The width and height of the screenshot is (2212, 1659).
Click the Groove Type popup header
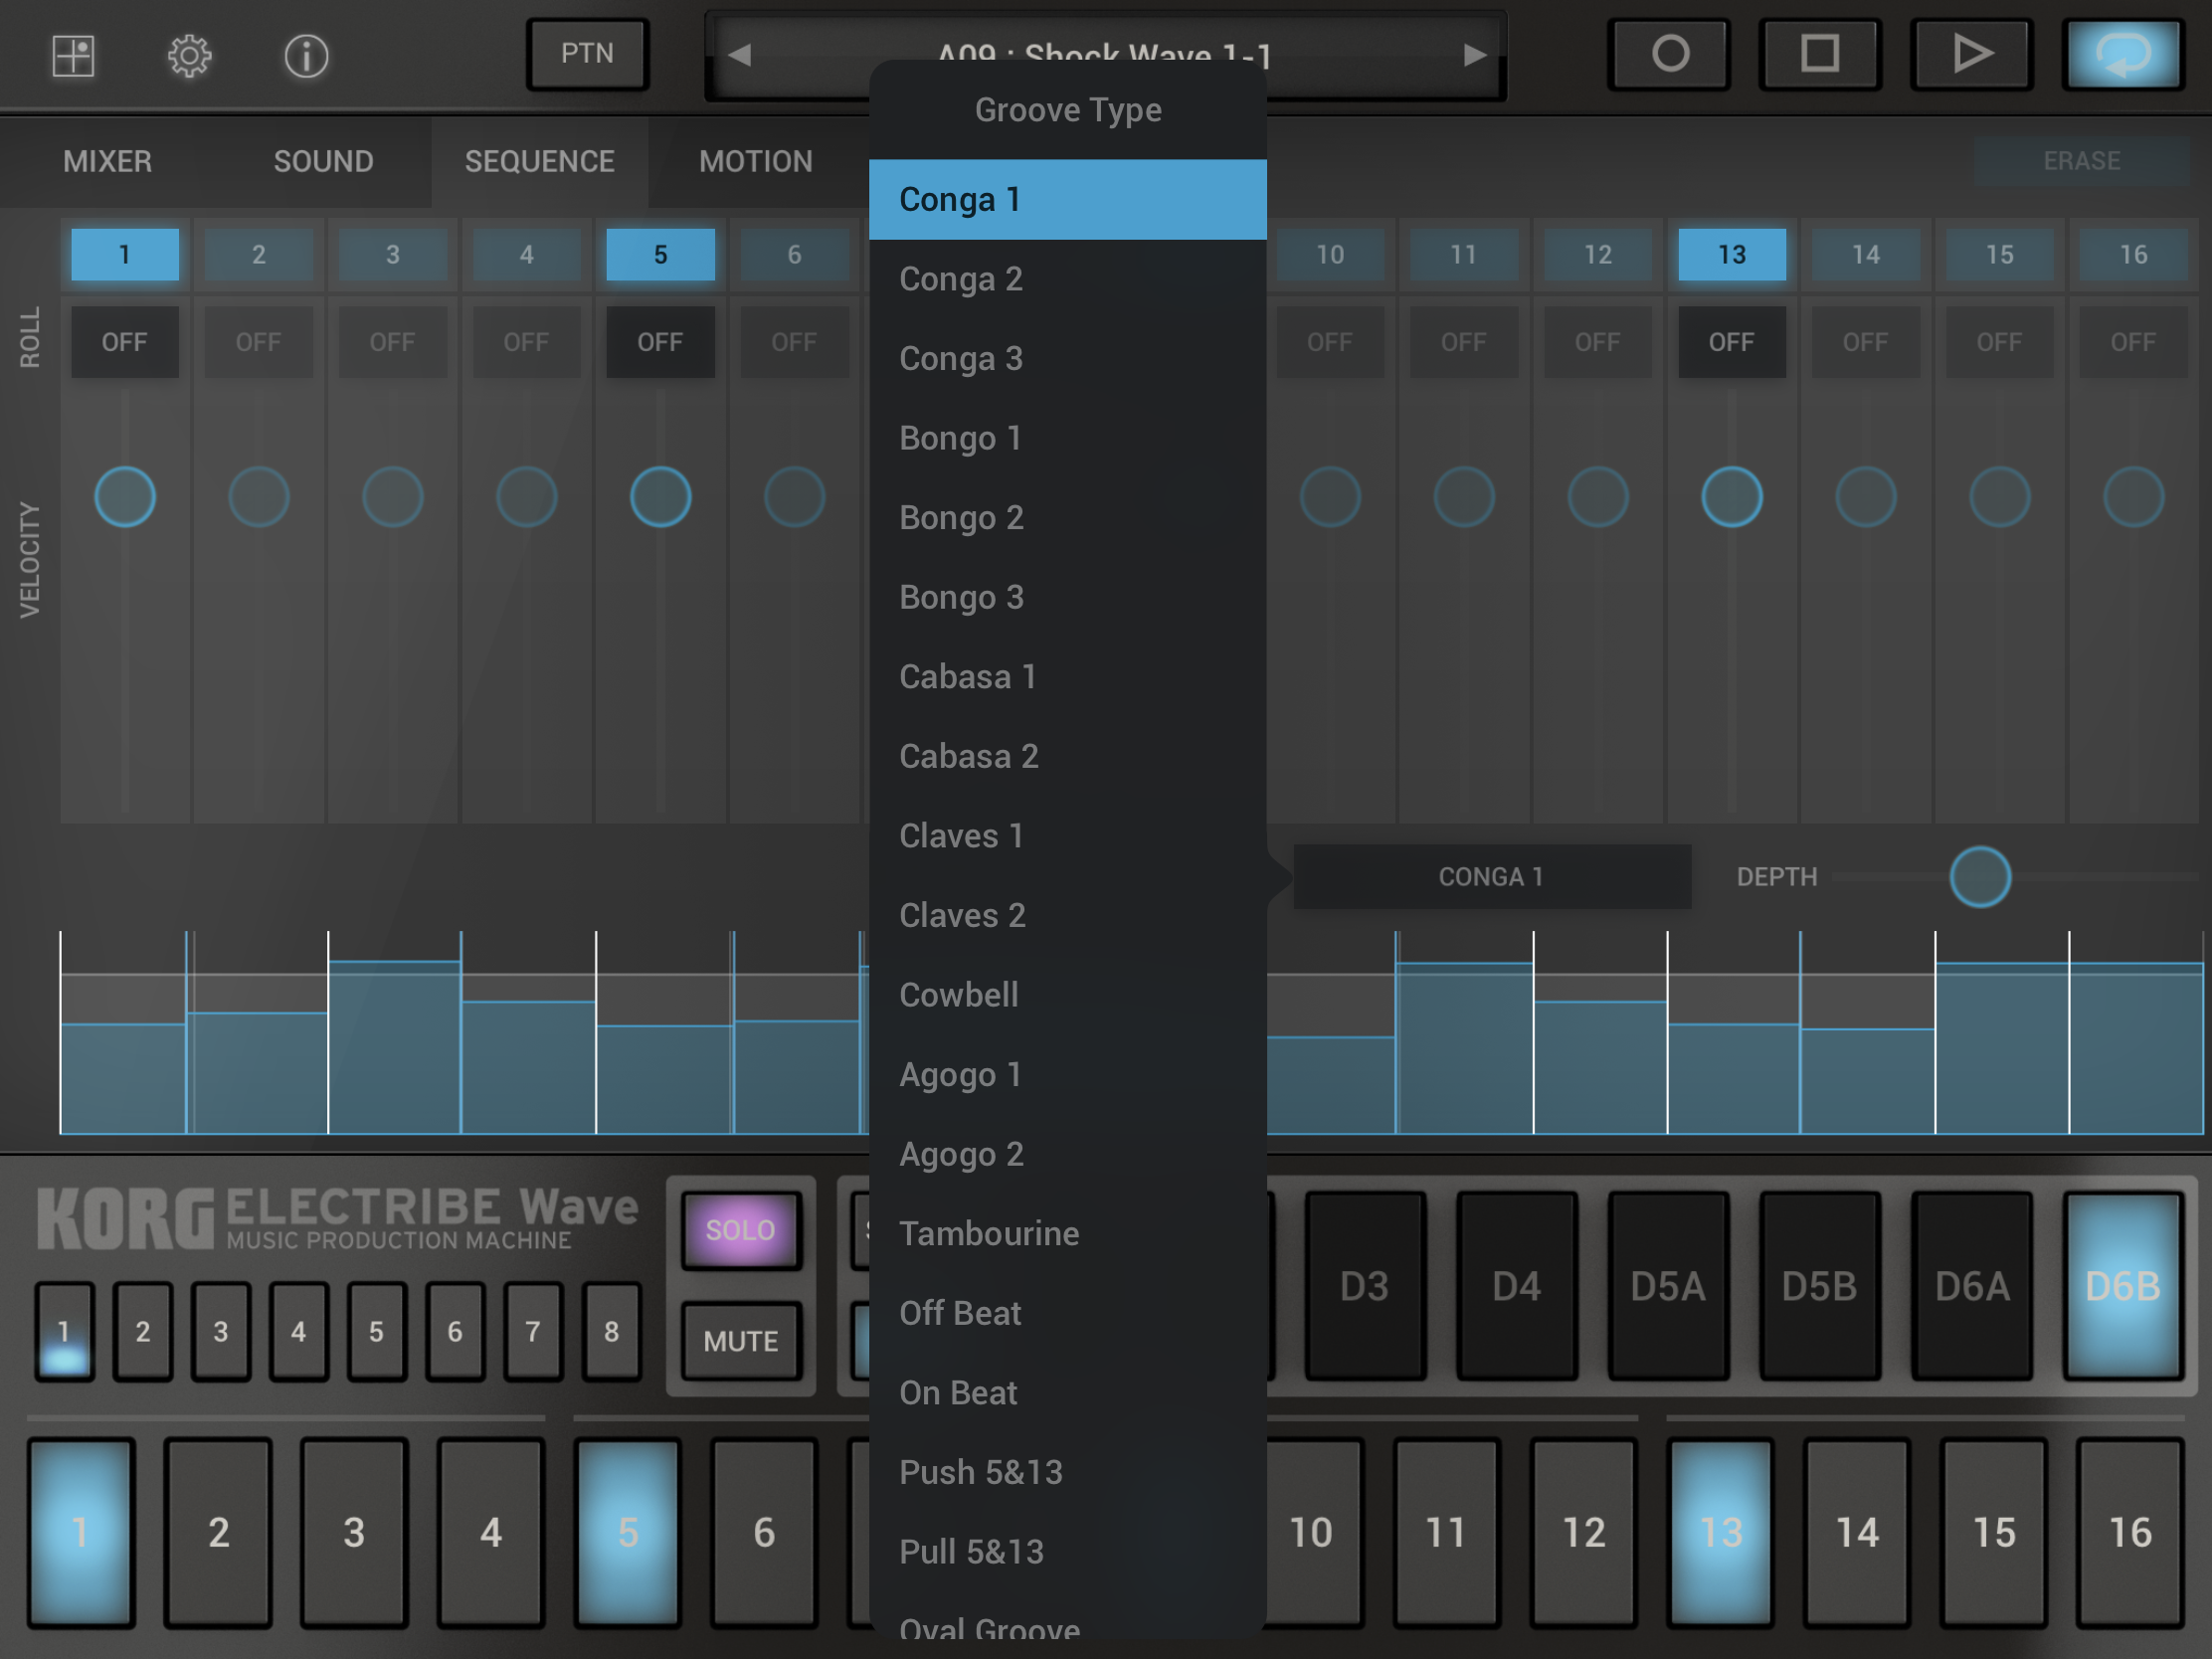coord(1067,110)
